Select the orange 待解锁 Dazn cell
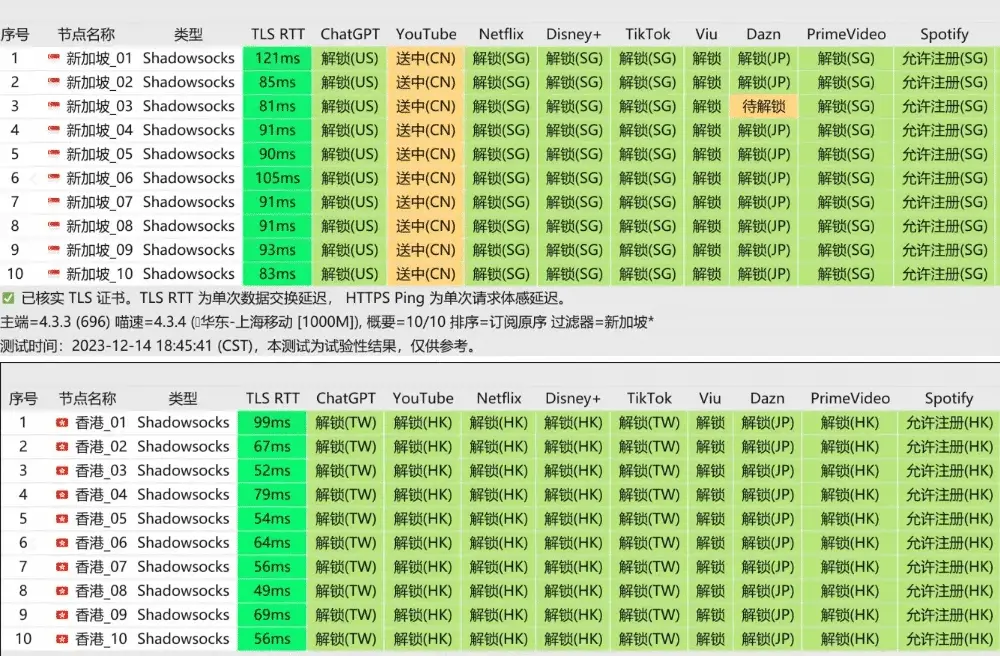Image resolution: width=1000 pixels, height=656 pixels. pos(764,106)
